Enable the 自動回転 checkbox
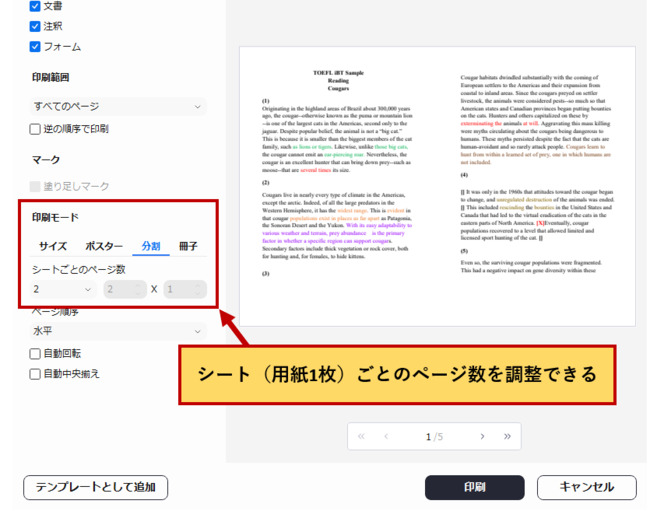 coord(35,354)
